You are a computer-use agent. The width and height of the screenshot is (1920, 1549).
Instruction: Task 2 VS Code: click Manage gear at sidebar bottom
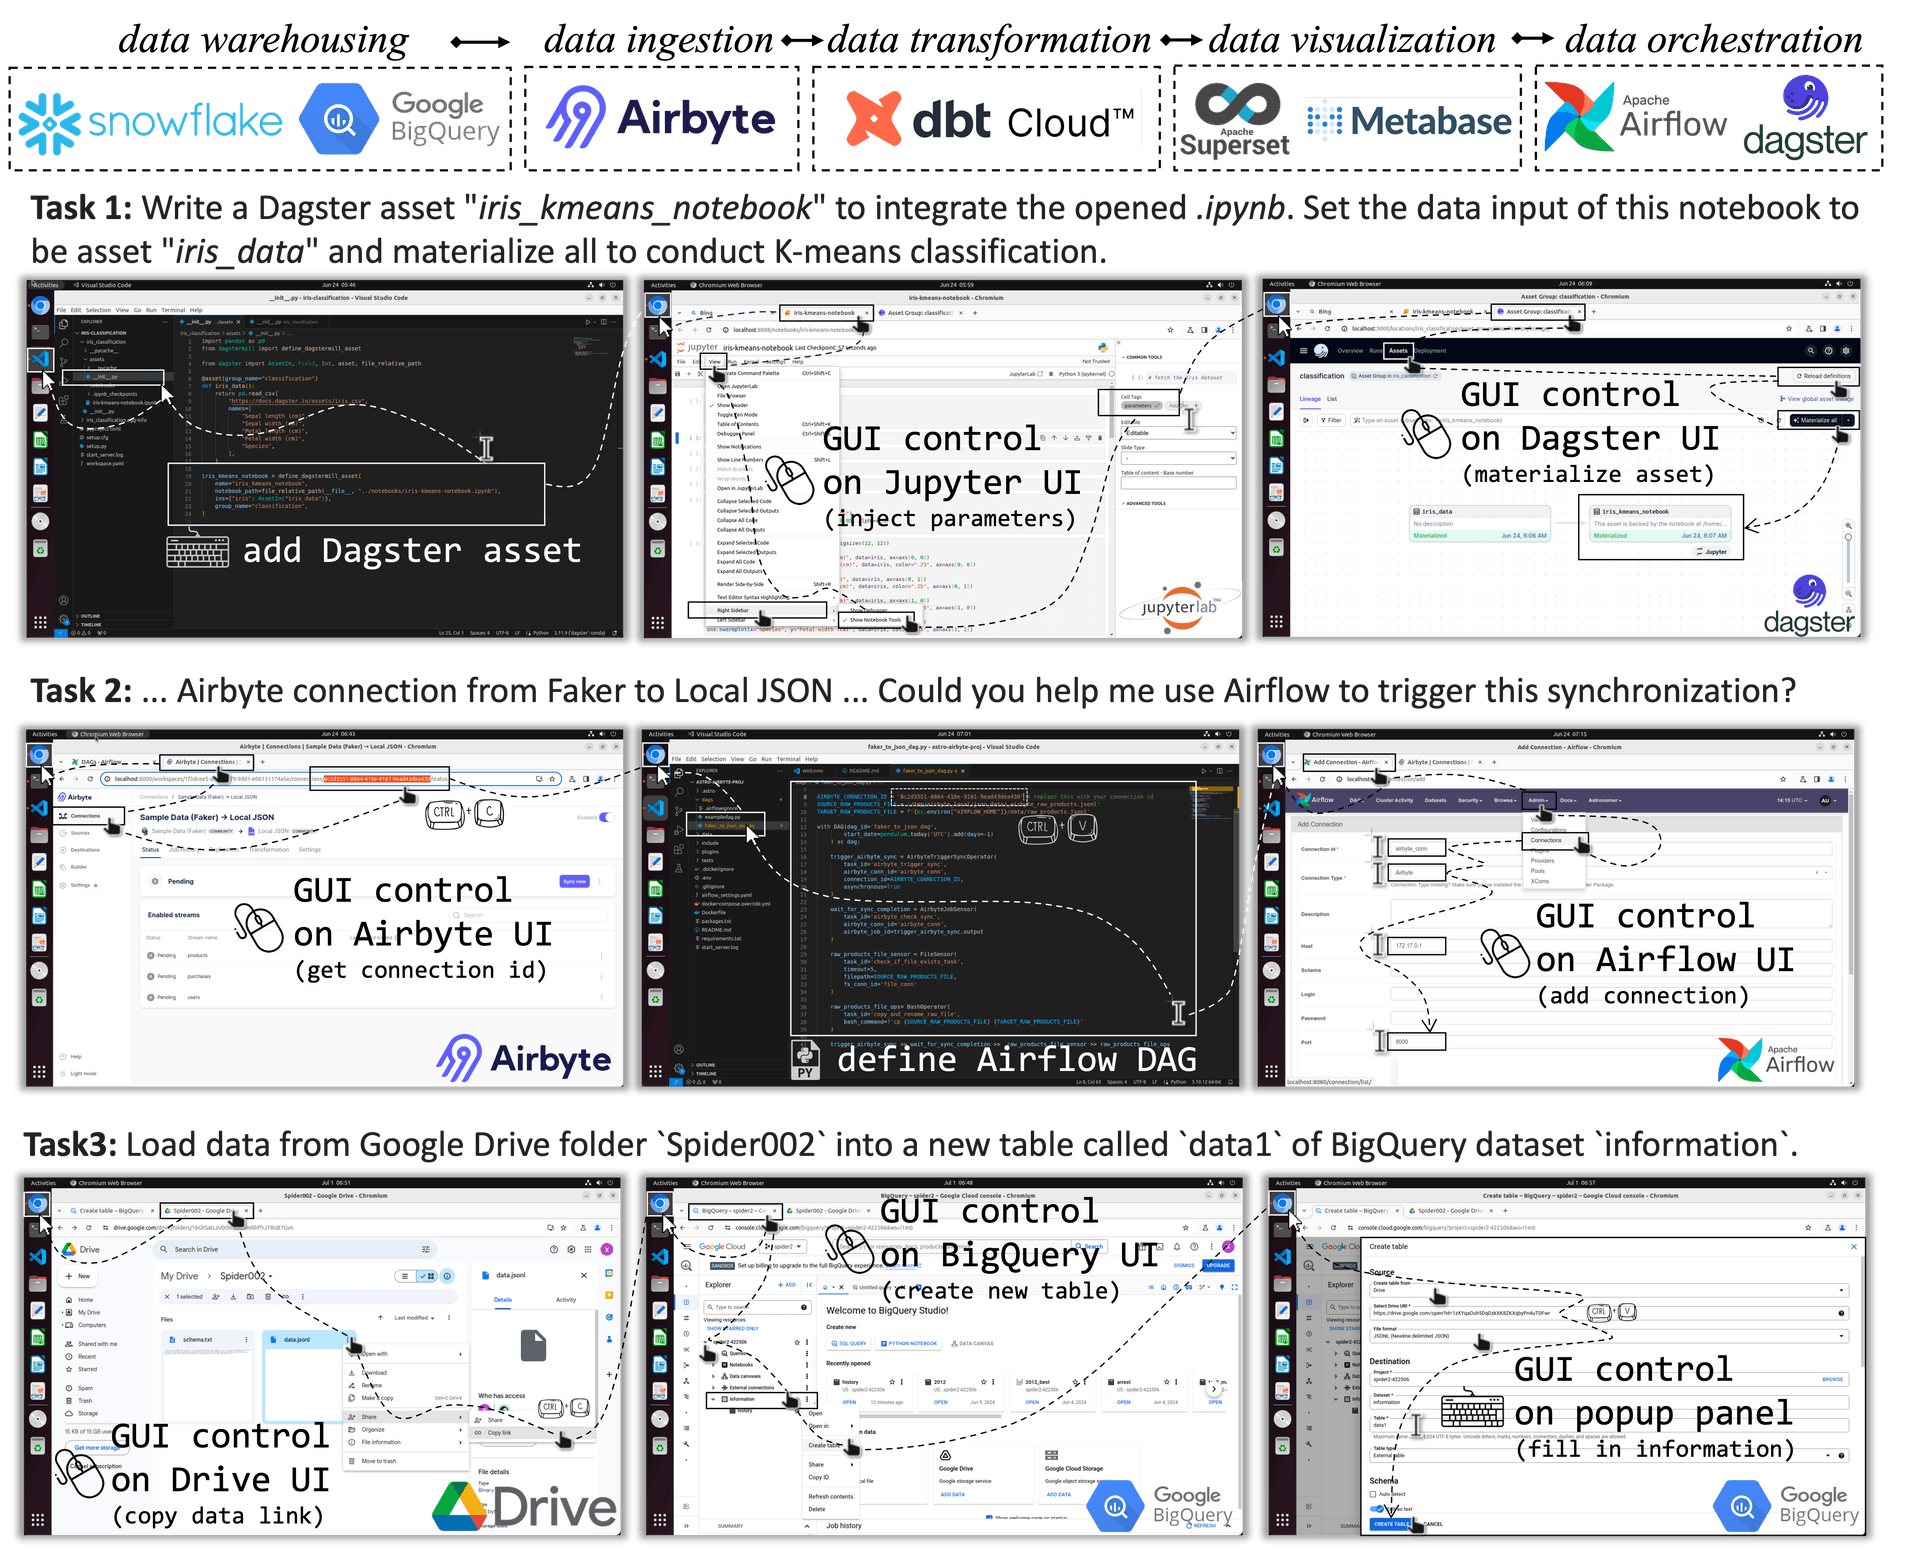click(x=680, y=1066)
